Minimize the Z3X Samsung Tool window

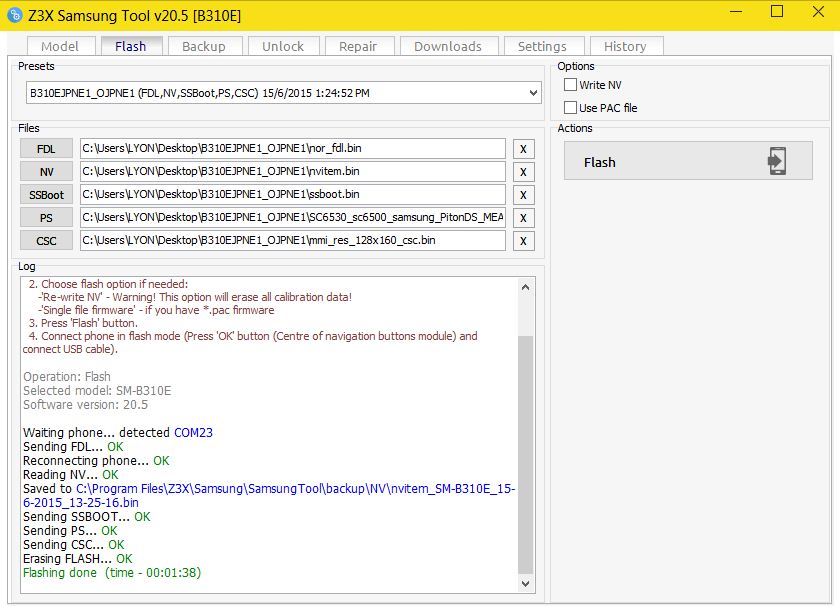pyautogui.click(x=736, y=12)
